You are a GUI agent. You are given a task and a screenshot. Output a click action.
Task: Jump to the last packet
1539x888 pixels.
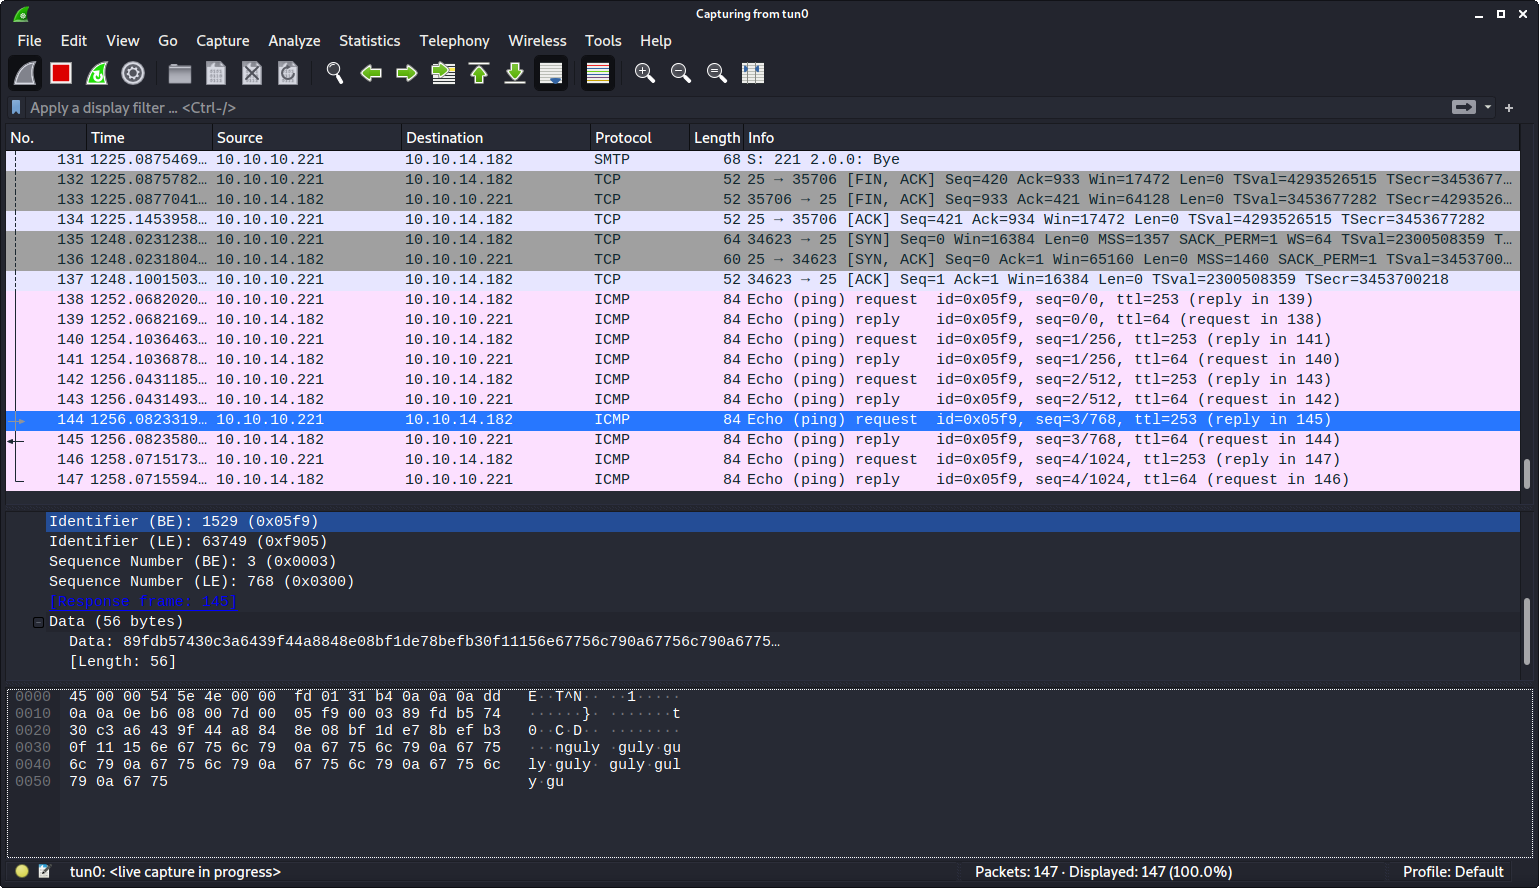515,73
